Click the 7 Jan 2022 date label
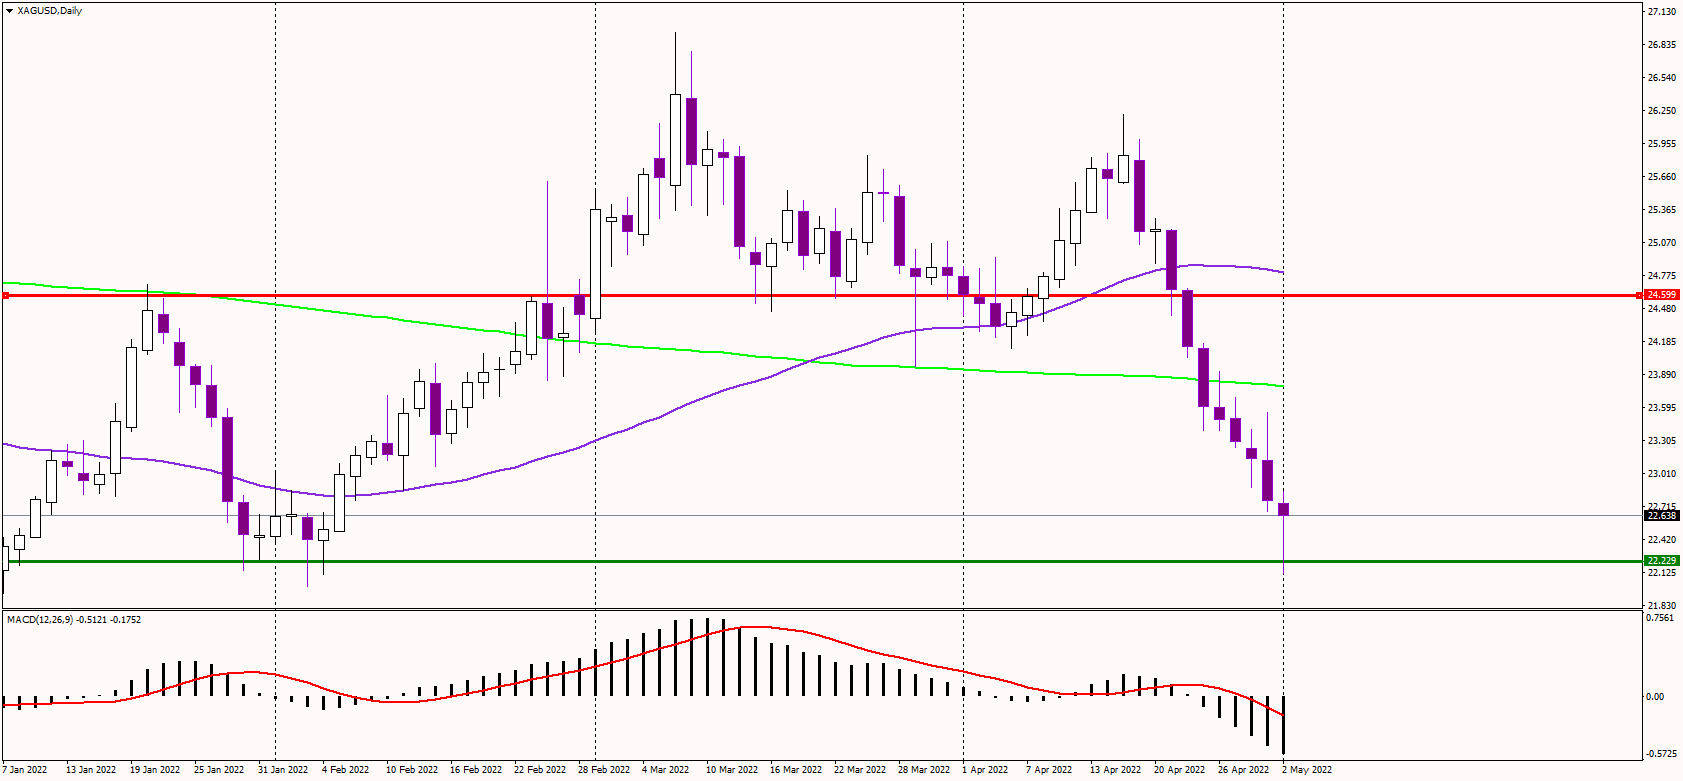This screenshot has width=1683, height=781. tap(25, 770)
